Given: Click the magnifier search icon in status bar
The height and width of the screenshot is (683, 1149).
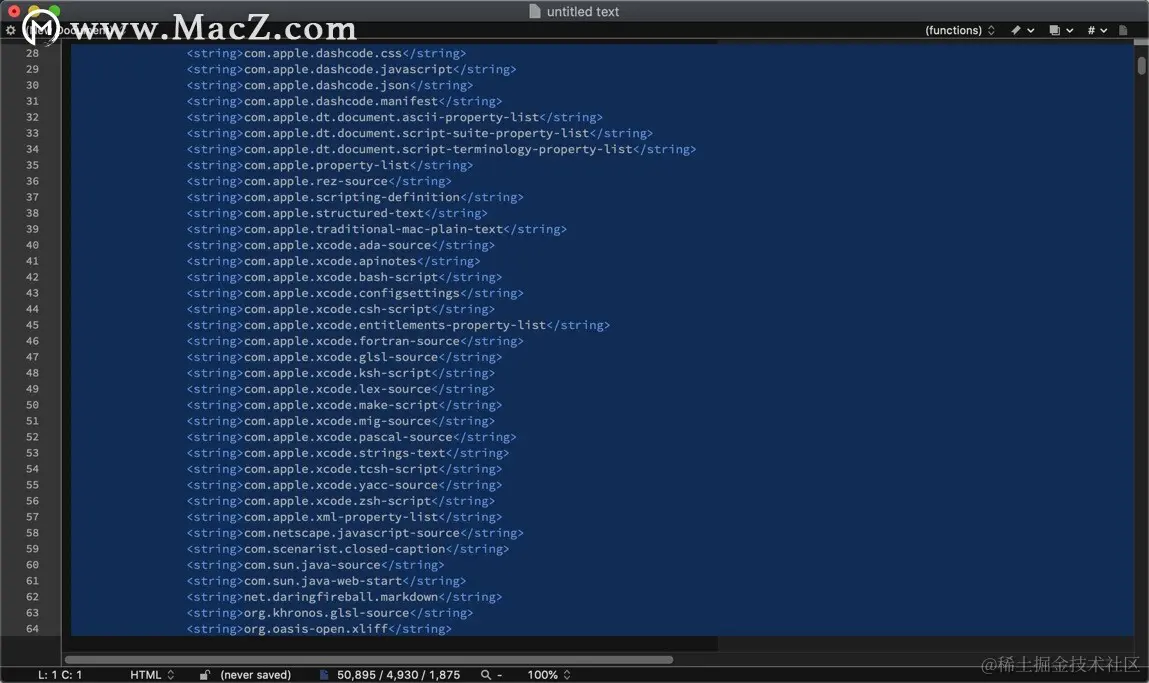Looking at the screenshot, I should (x=486, y=674).
